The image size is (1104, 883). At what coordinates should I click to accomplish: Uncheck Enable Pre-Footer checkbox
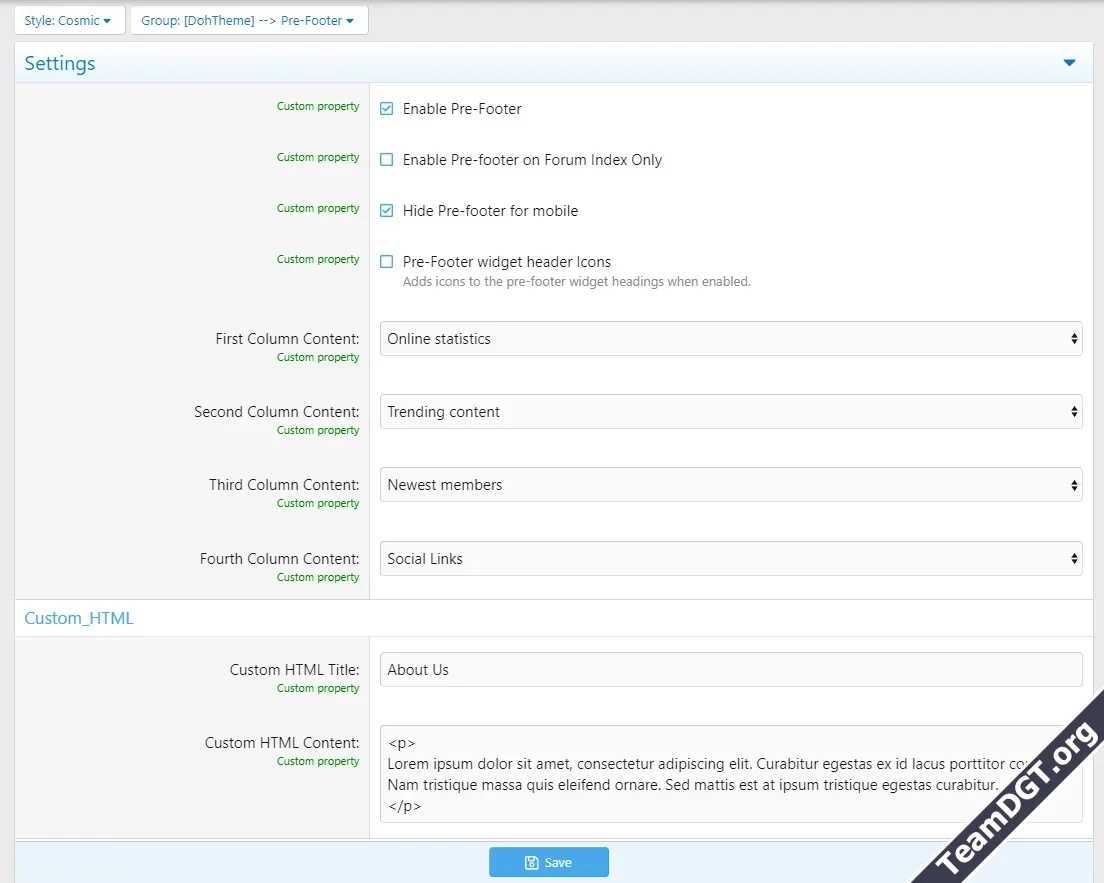click(x=387, y=109)
